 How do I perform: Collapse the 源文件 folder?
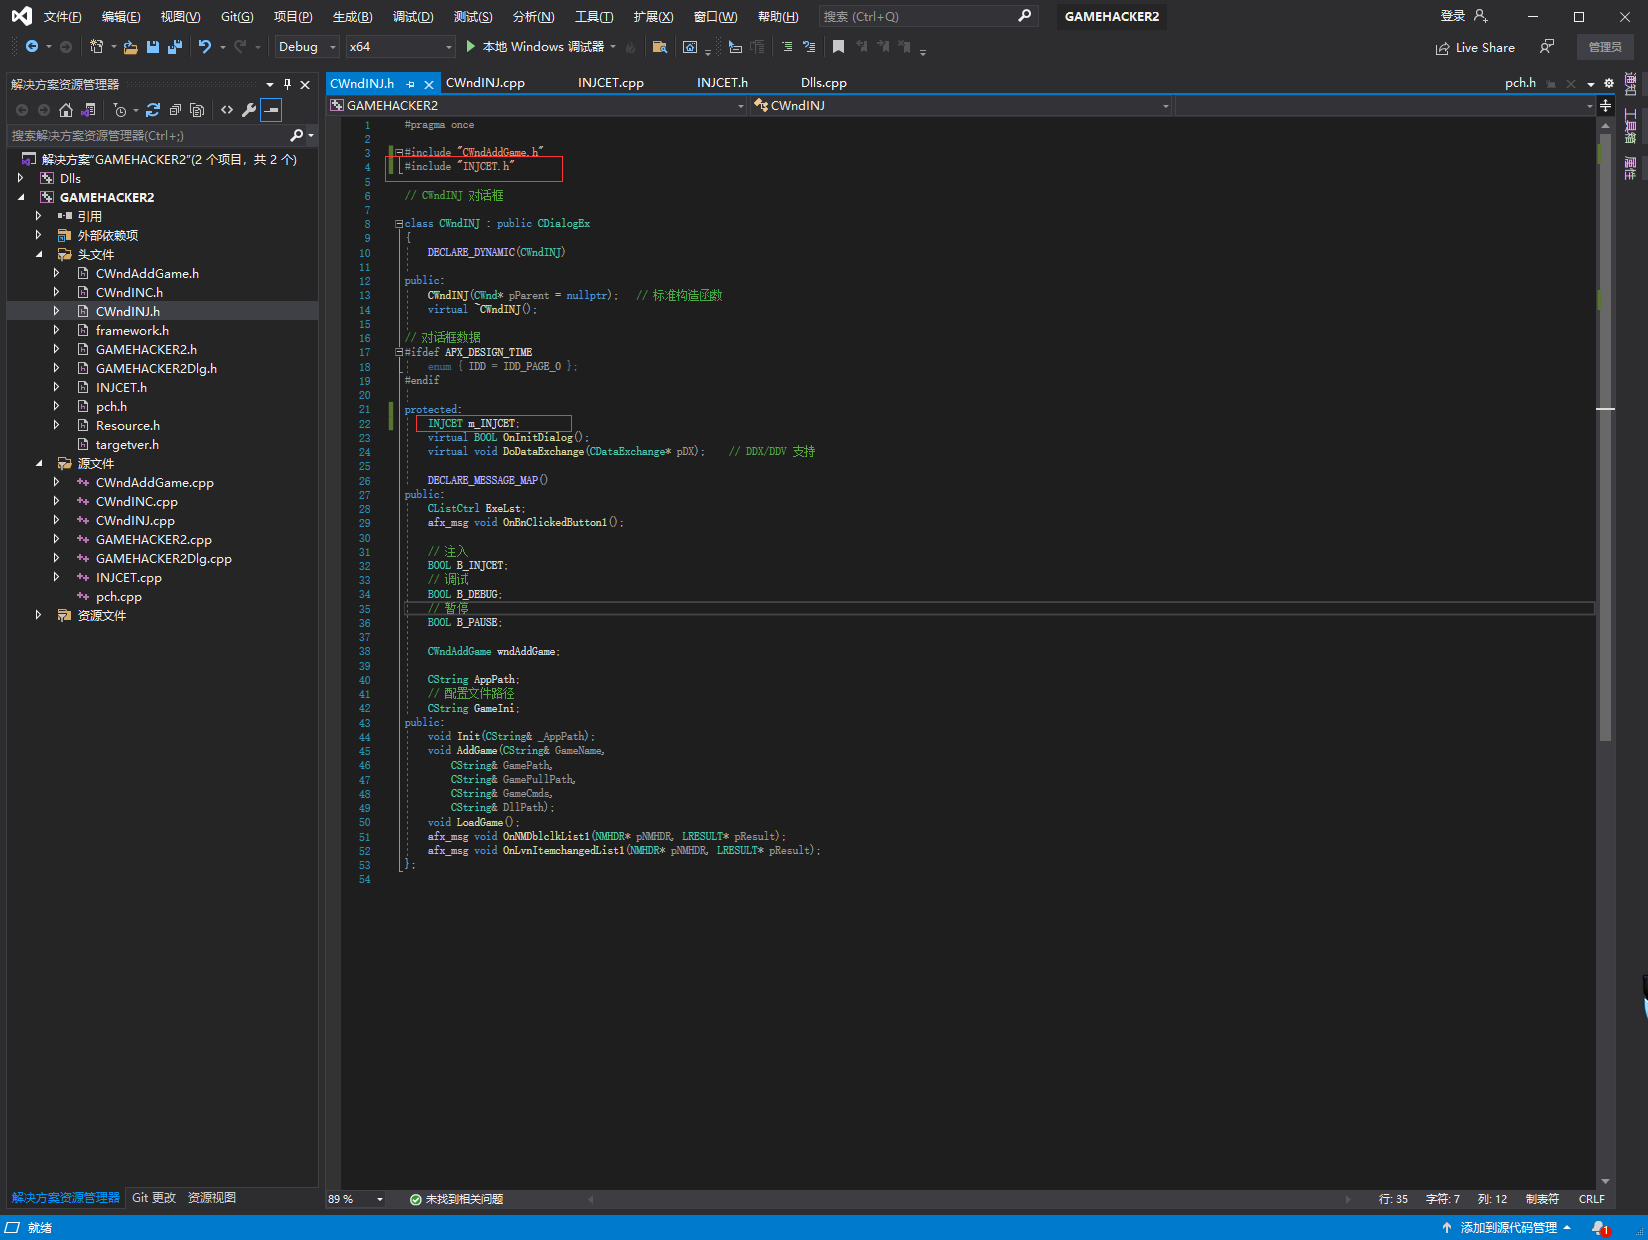(39, 463)
